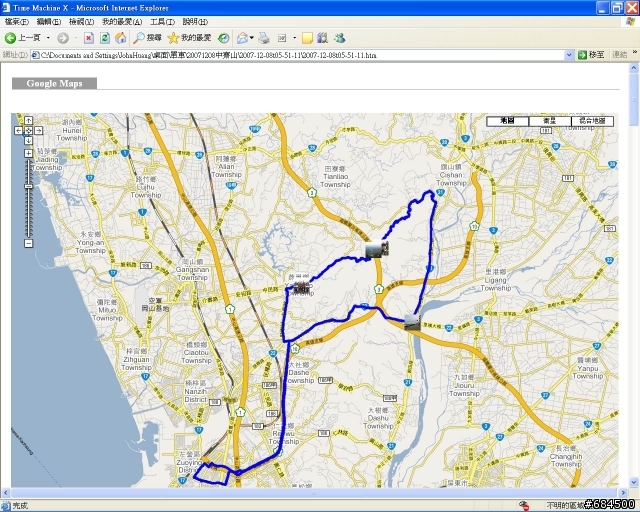Click the map zoom slider handle
This screenshot has width=640, height=512.
(x=29, y=187)
